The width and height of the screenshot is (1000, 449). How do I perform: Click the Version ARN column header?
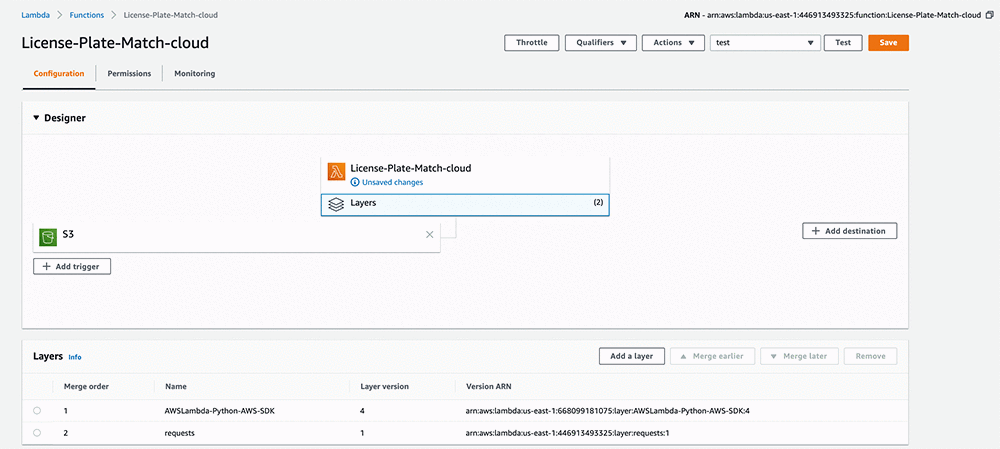pos(489,386)
